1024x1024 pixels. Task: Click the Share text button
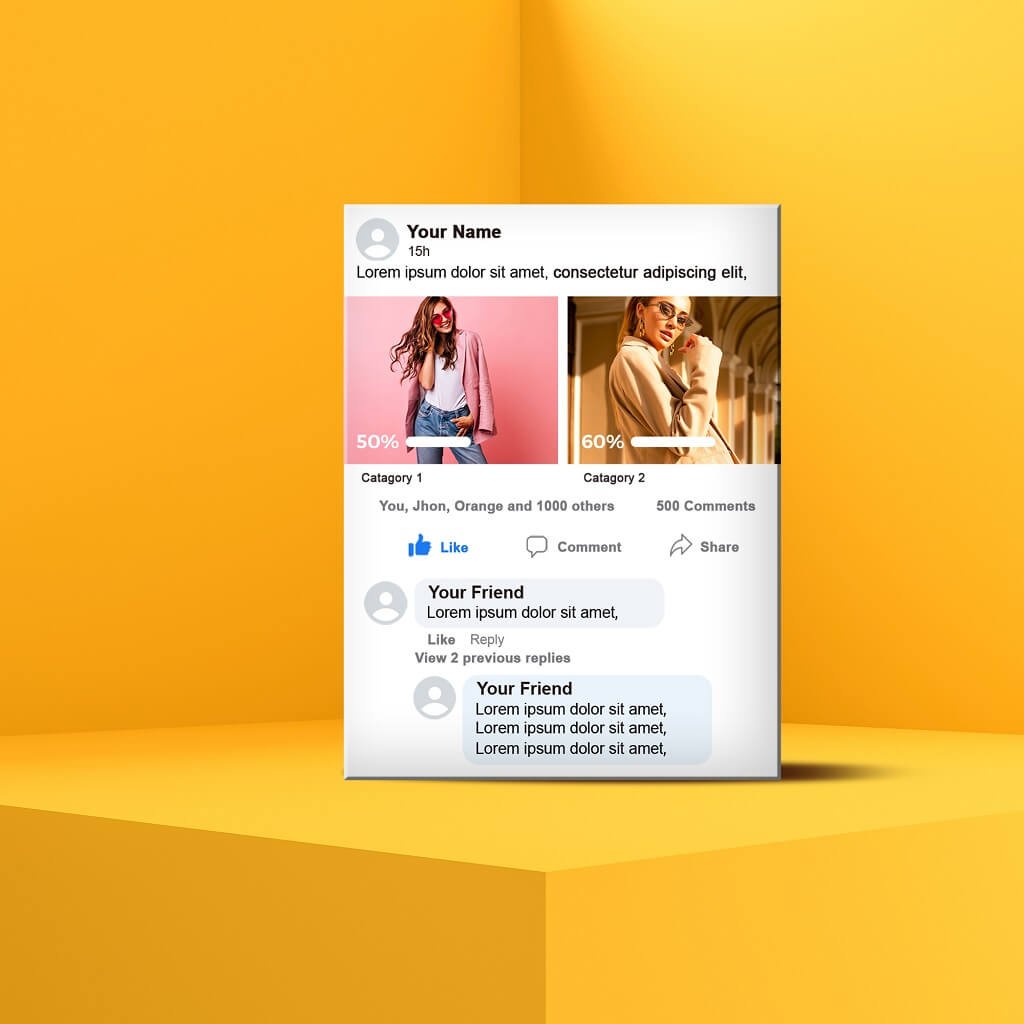(719, 547)
